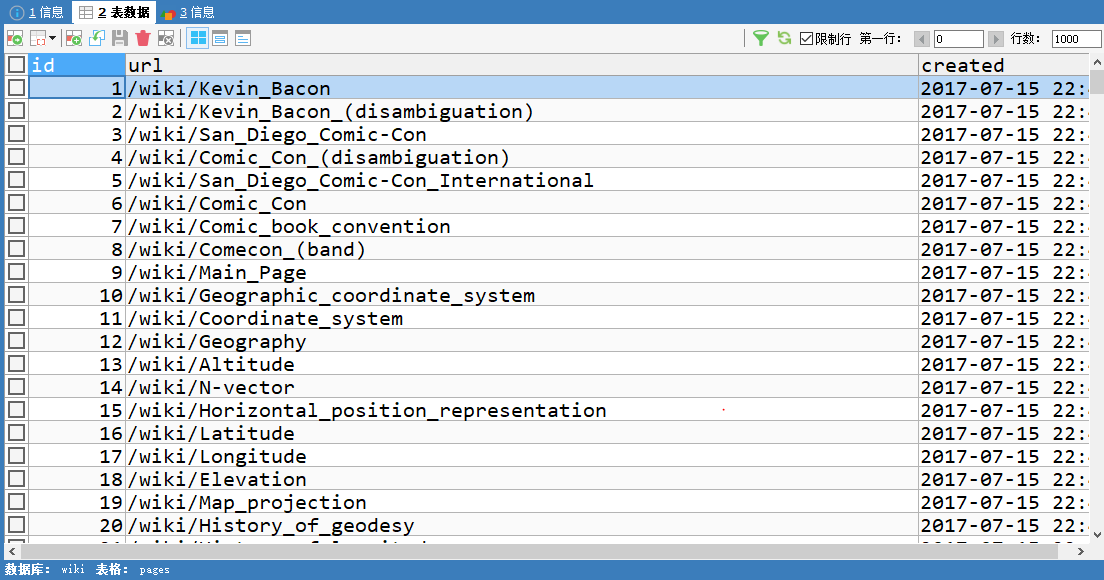
Task: Check the box for row id 1
Action: pos(16,88)
